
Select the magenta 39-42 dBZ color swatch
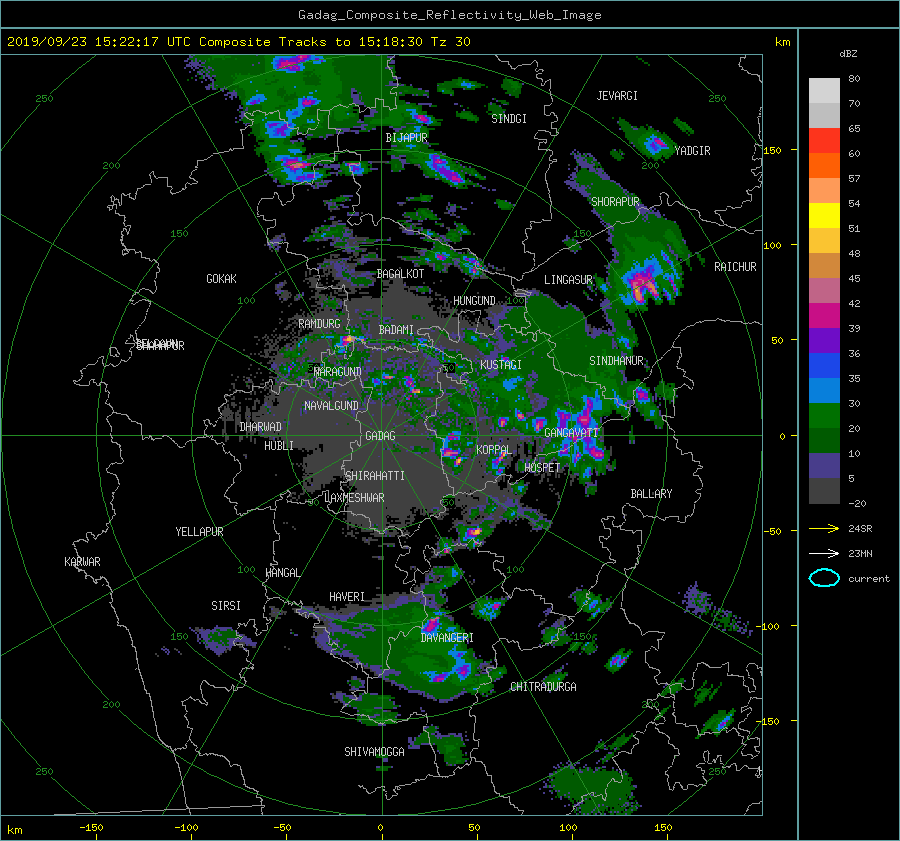(824, 315)
